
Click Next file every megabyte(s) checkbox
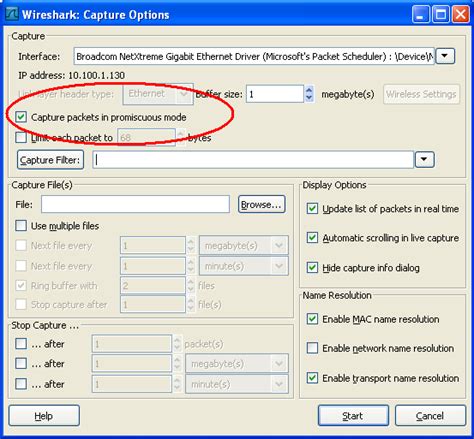(x=21, y=246)
